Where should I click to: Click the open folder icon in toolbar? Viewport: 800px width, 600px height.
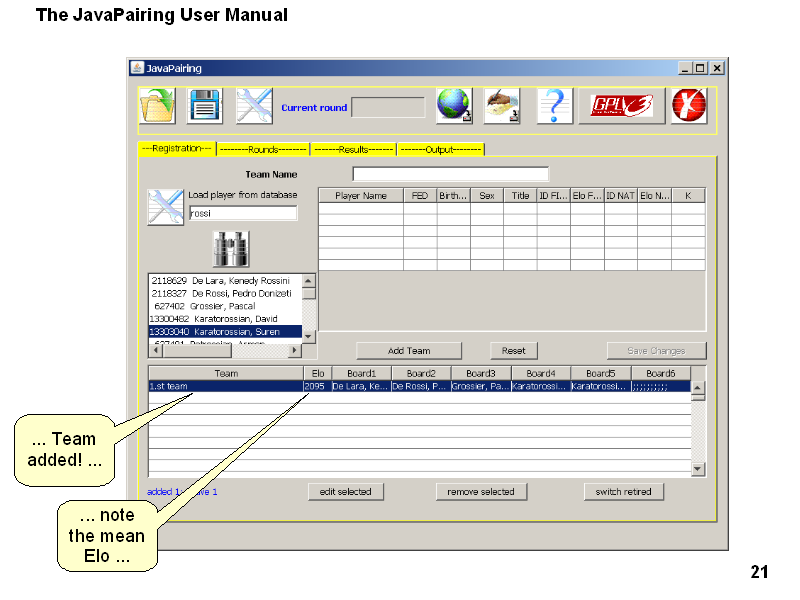point(158,106)
